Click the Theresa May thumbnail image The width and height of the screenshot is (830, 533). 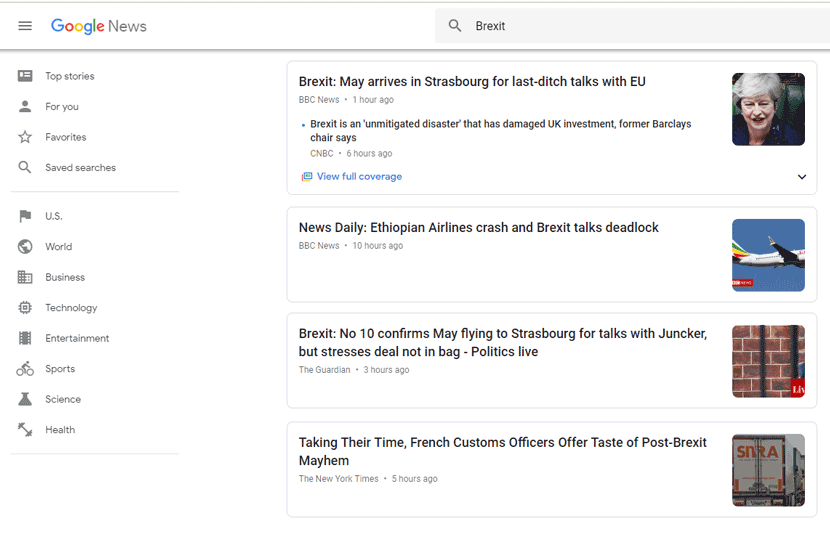tap(768, 109)
